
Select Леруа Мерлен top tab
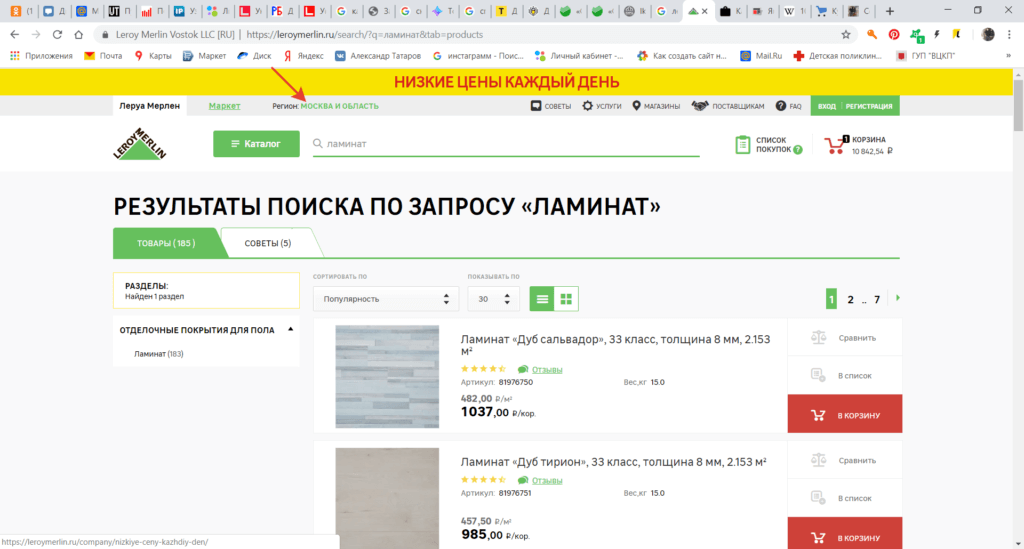coord(150,106)
